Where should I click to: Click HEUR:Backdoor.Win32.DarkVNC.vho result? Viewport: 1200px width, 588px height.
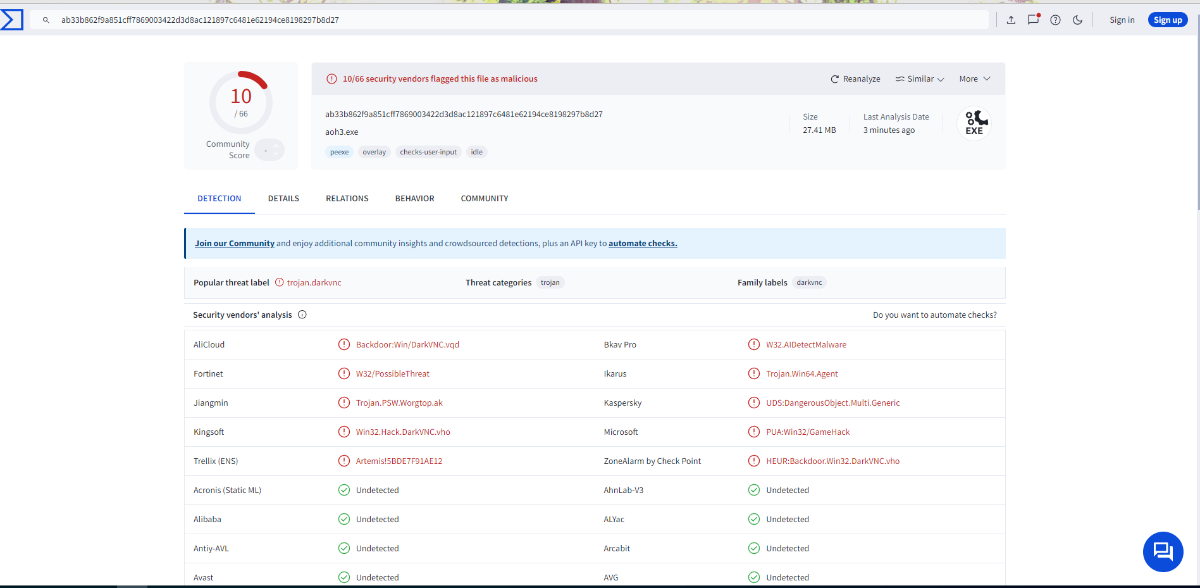(833, 461)
